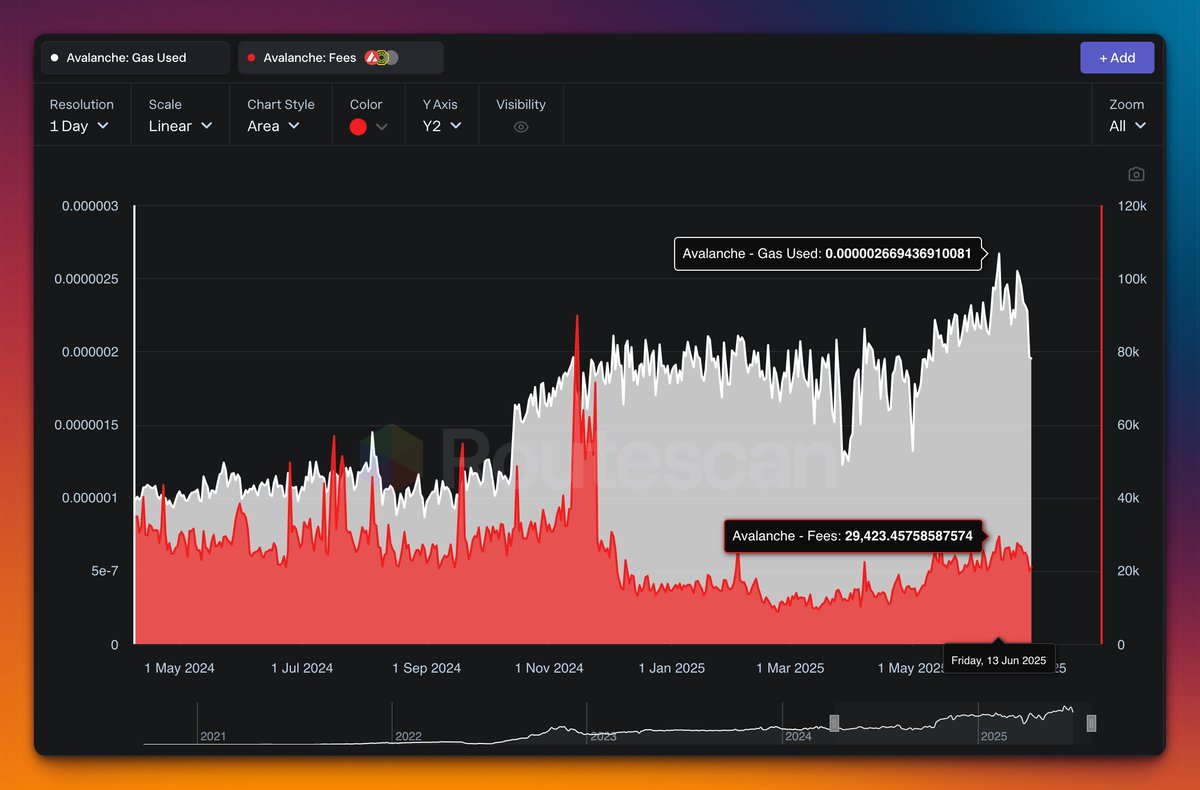Click the 1 Jan 2025 x-axis label
The width and height of the screenshot is (1200, 790).
[x=672, y=668]
